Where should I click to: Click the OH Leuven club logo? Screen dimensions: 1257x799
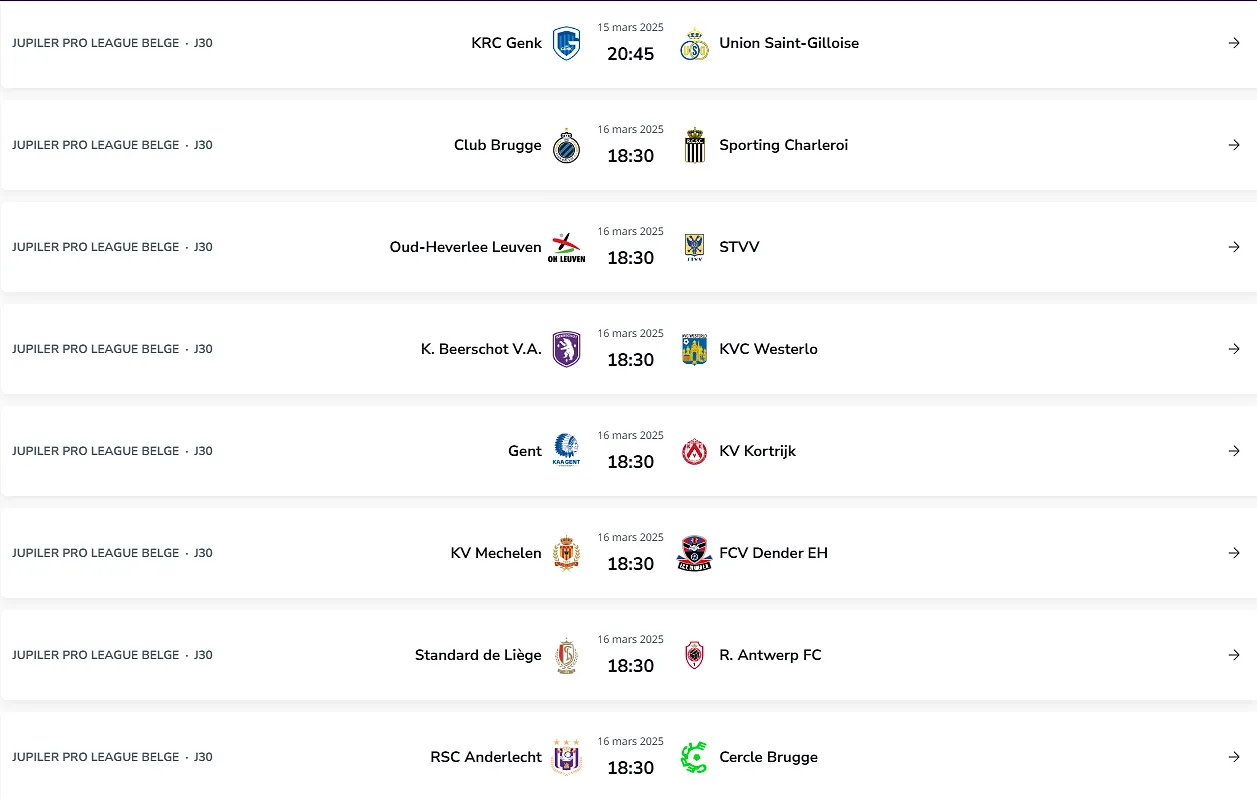pyautogui.click(x=567, y=247)
